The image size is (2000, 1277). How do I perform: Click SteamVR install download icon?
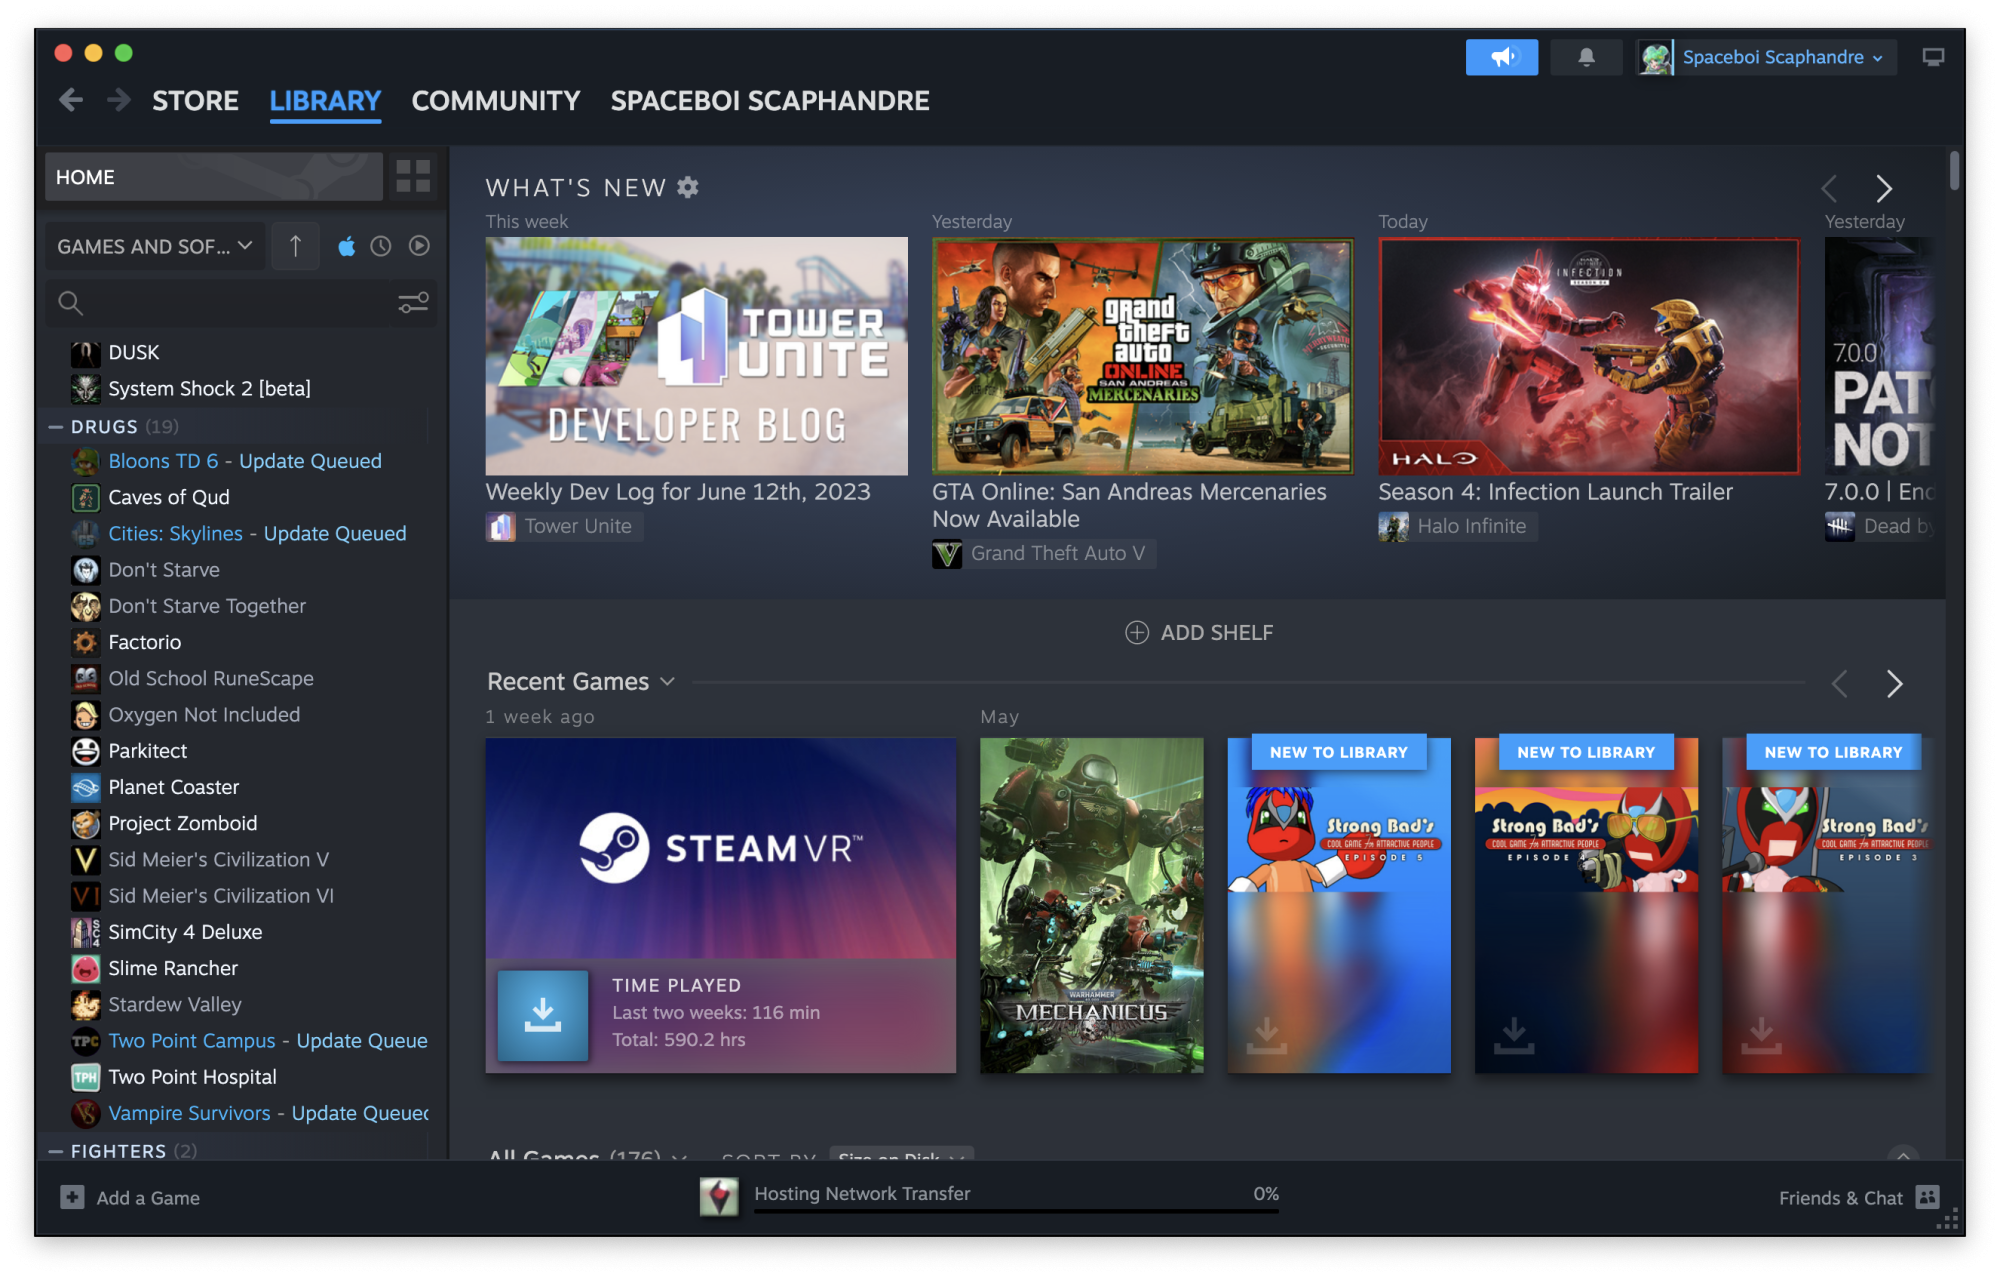[x=543, y=1014]
